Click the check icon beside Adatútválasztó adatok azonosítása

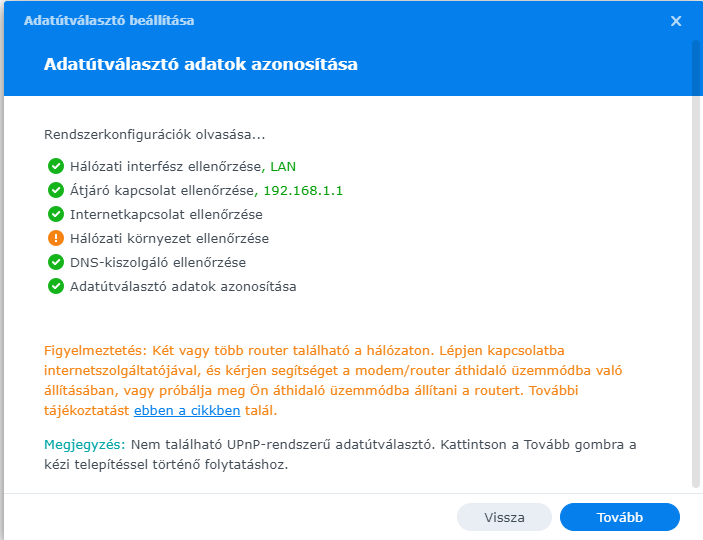coord(56,286)
